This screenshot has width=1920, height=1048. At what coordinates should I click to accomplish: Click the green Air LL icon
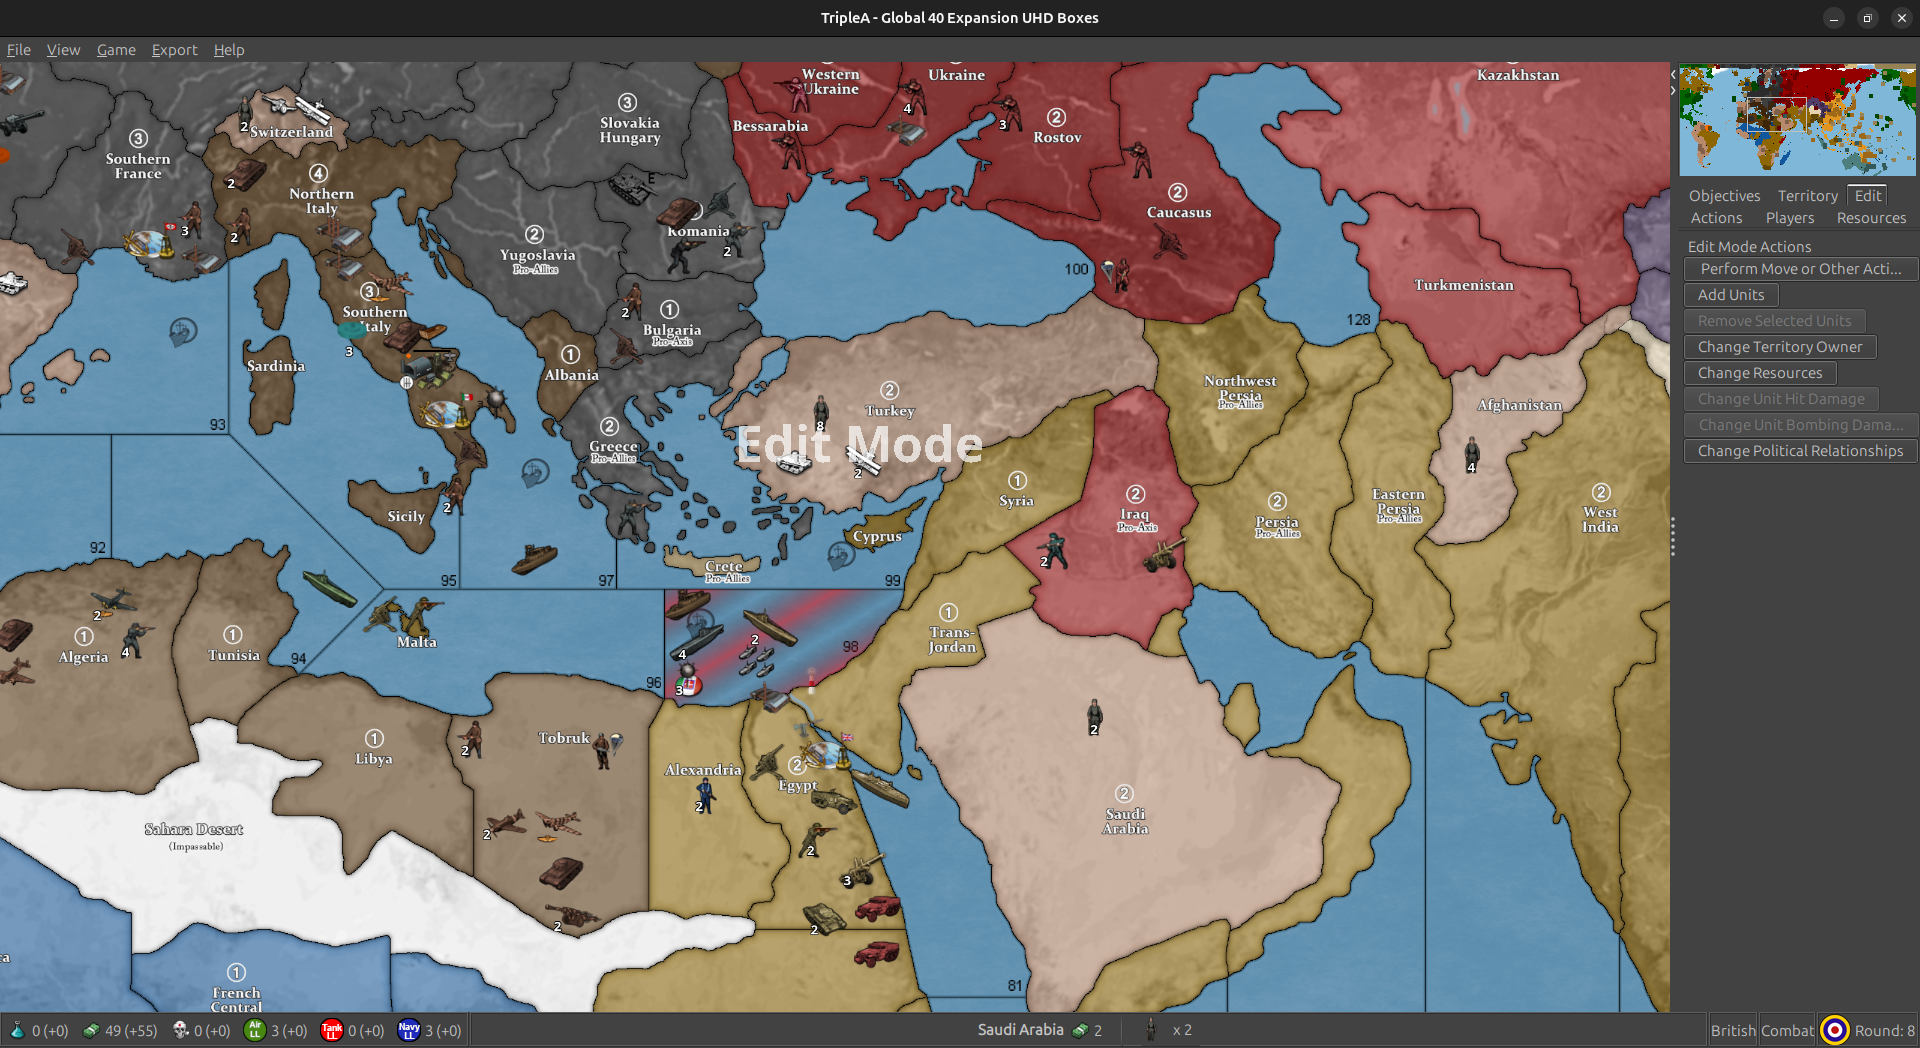[255, 1030]
